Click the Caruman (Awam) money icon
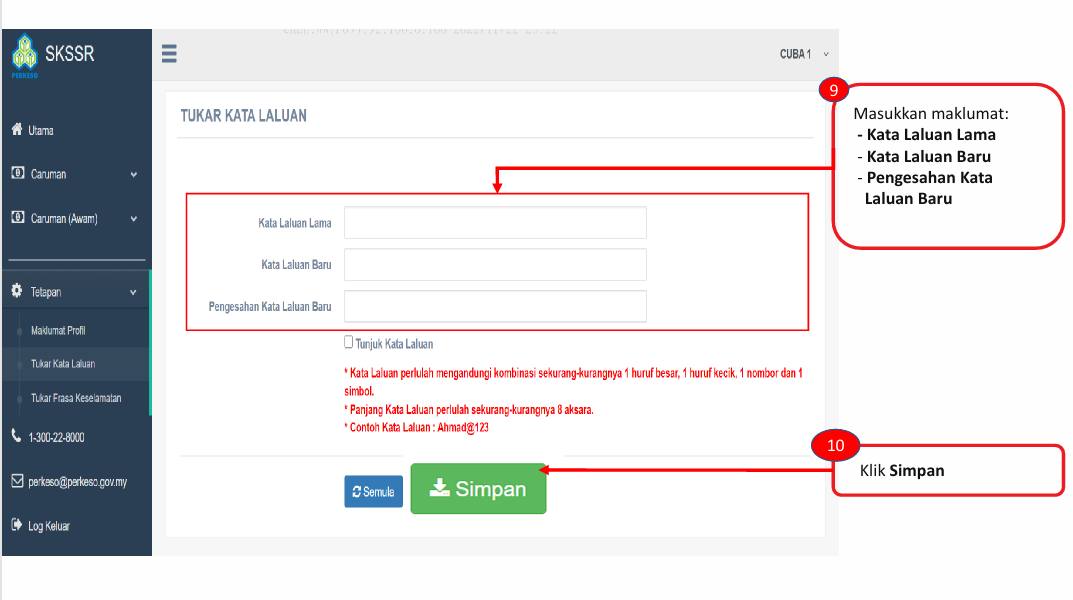The image size is (1073, 600). tap(18, 218)
